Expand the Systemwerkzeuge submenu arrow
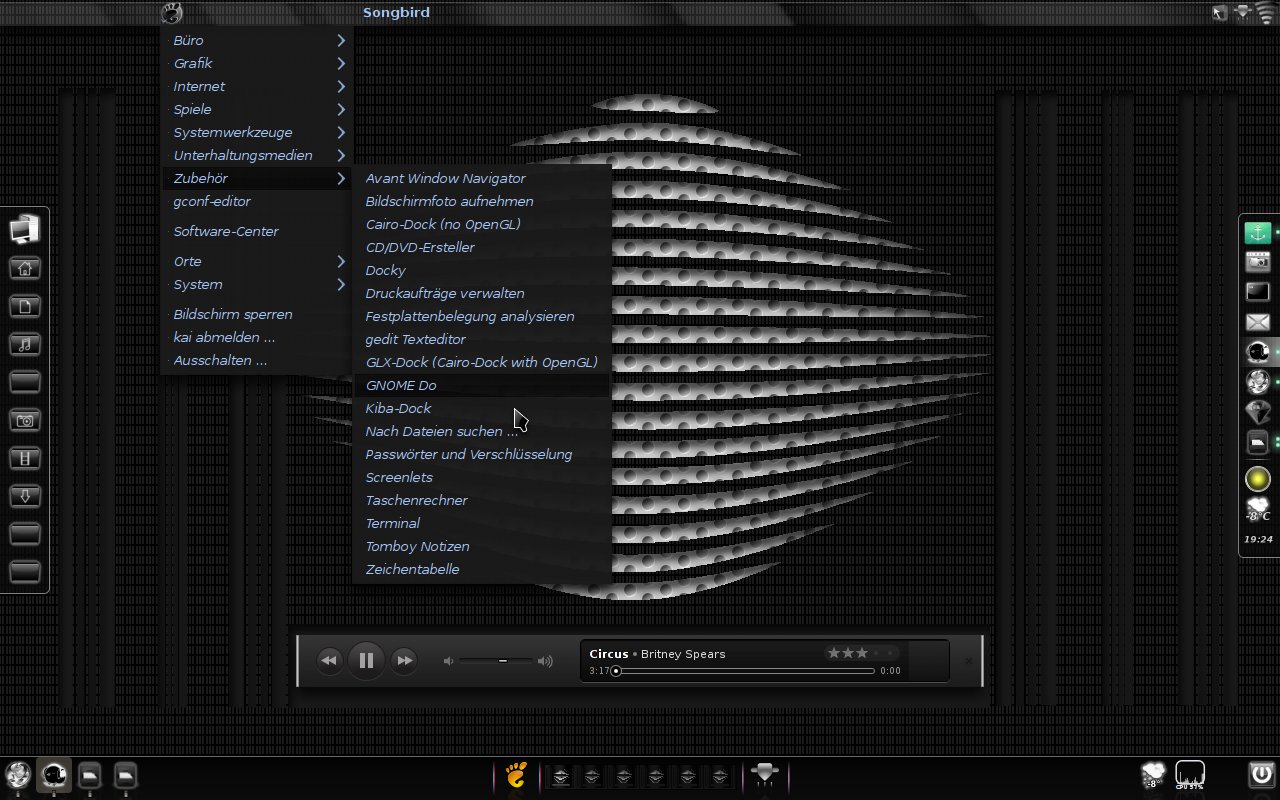The image size is (1280, 800). (341, 132)
